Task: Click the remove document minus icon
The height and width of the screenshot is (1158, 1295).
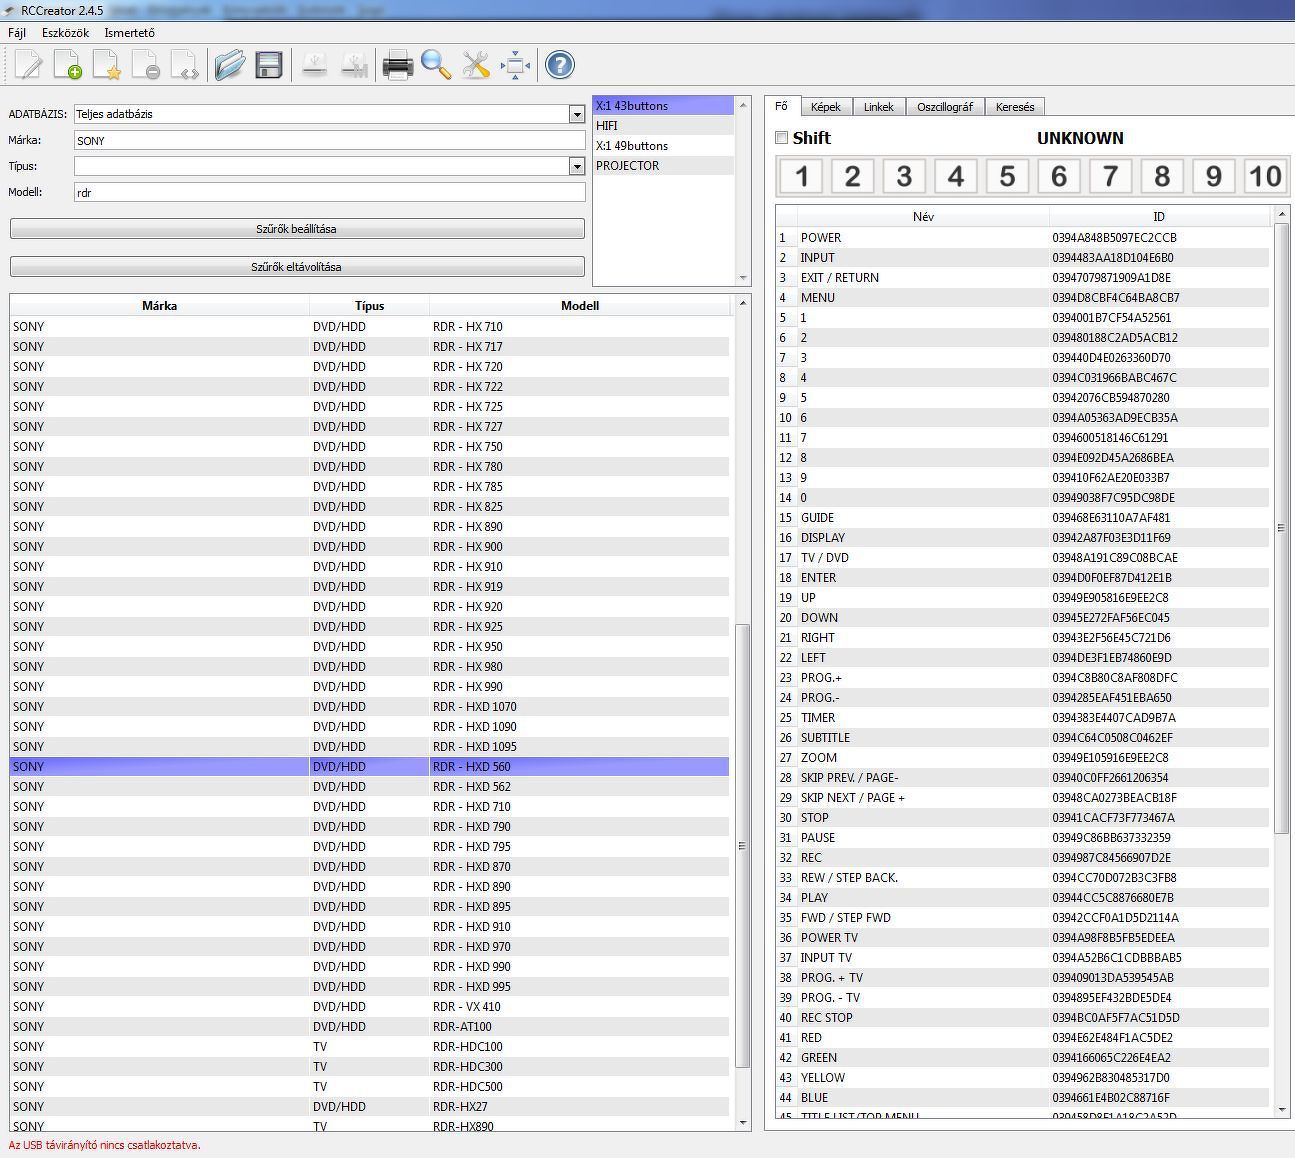Action: [145, 66]
